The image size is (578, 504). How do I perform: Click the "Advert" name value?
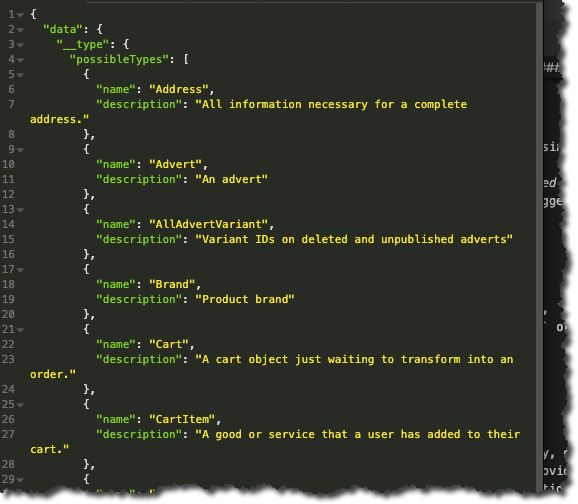(x=175, y=164)
